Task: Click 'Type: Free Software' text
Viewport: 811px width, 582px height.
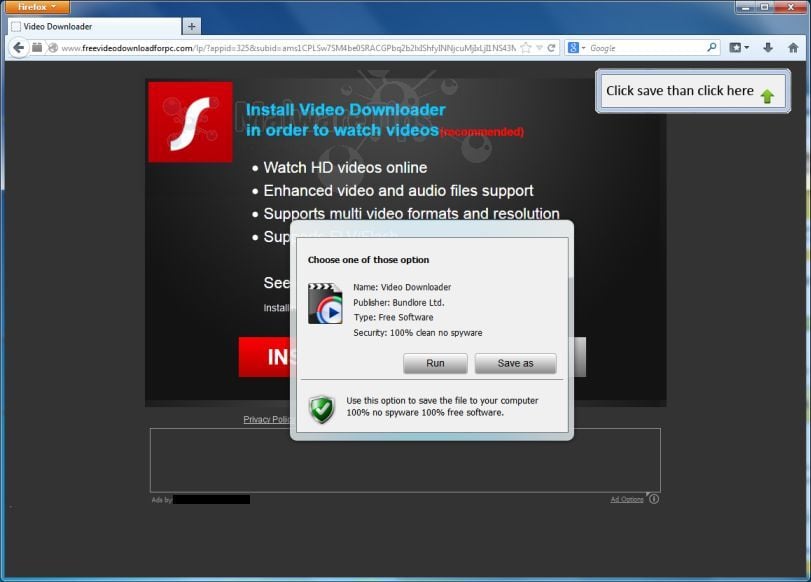Action: click(x=393, y=317)
